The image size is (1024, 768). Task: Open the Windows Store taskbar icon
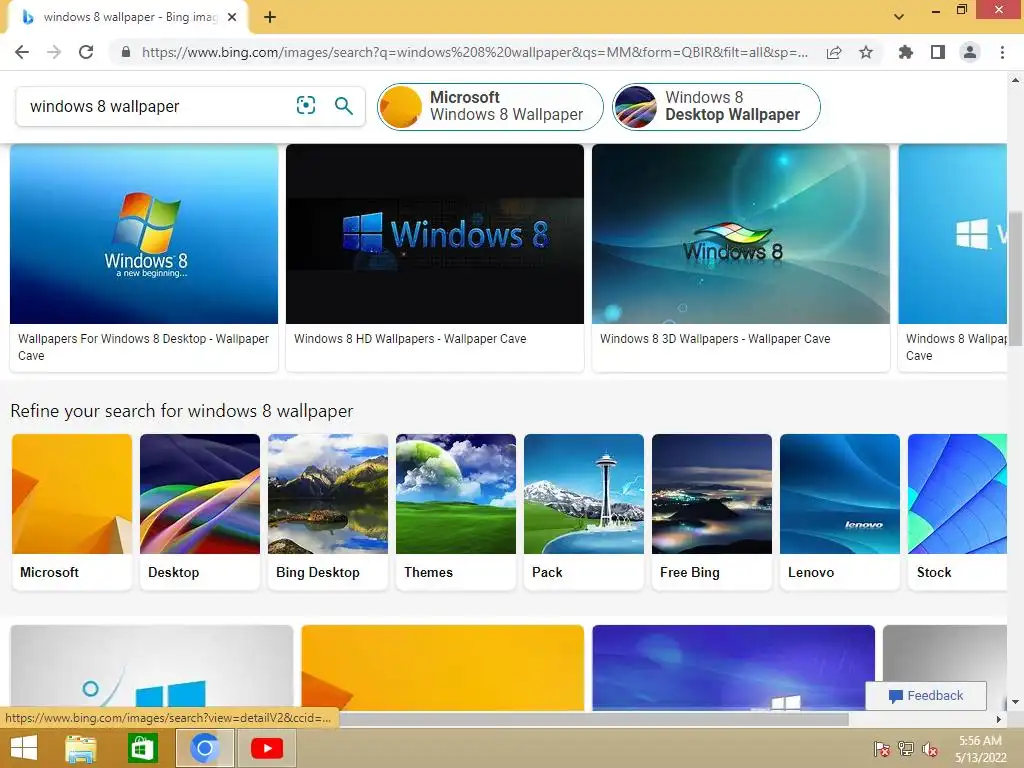point(142,748)
